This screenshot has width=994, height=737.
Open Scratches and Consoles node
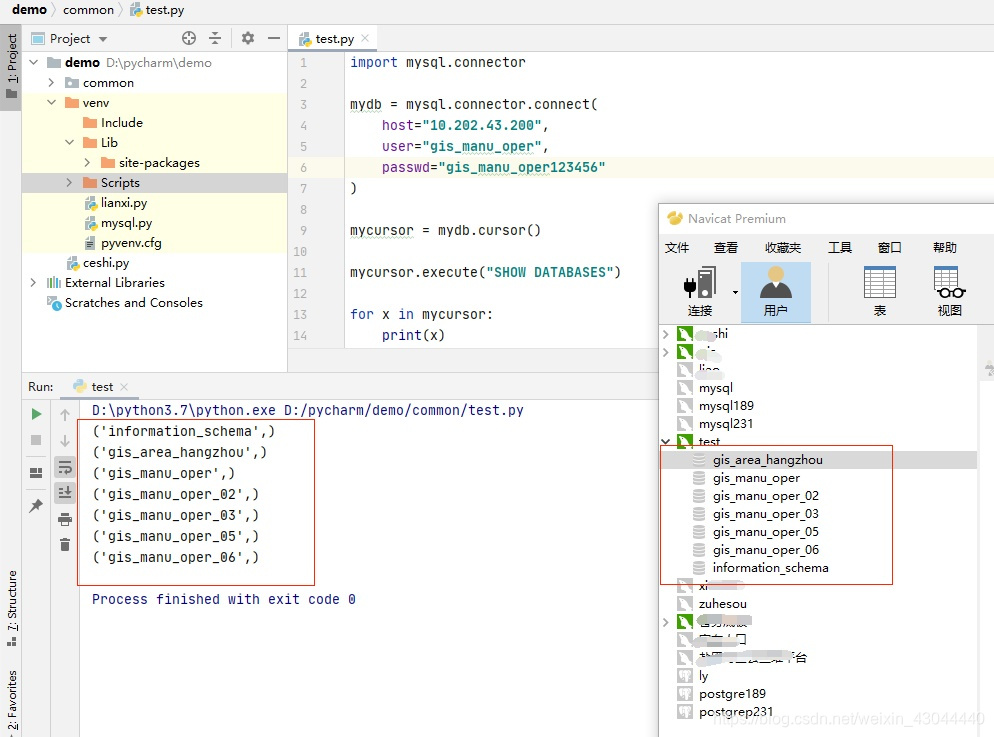[134, 303]
